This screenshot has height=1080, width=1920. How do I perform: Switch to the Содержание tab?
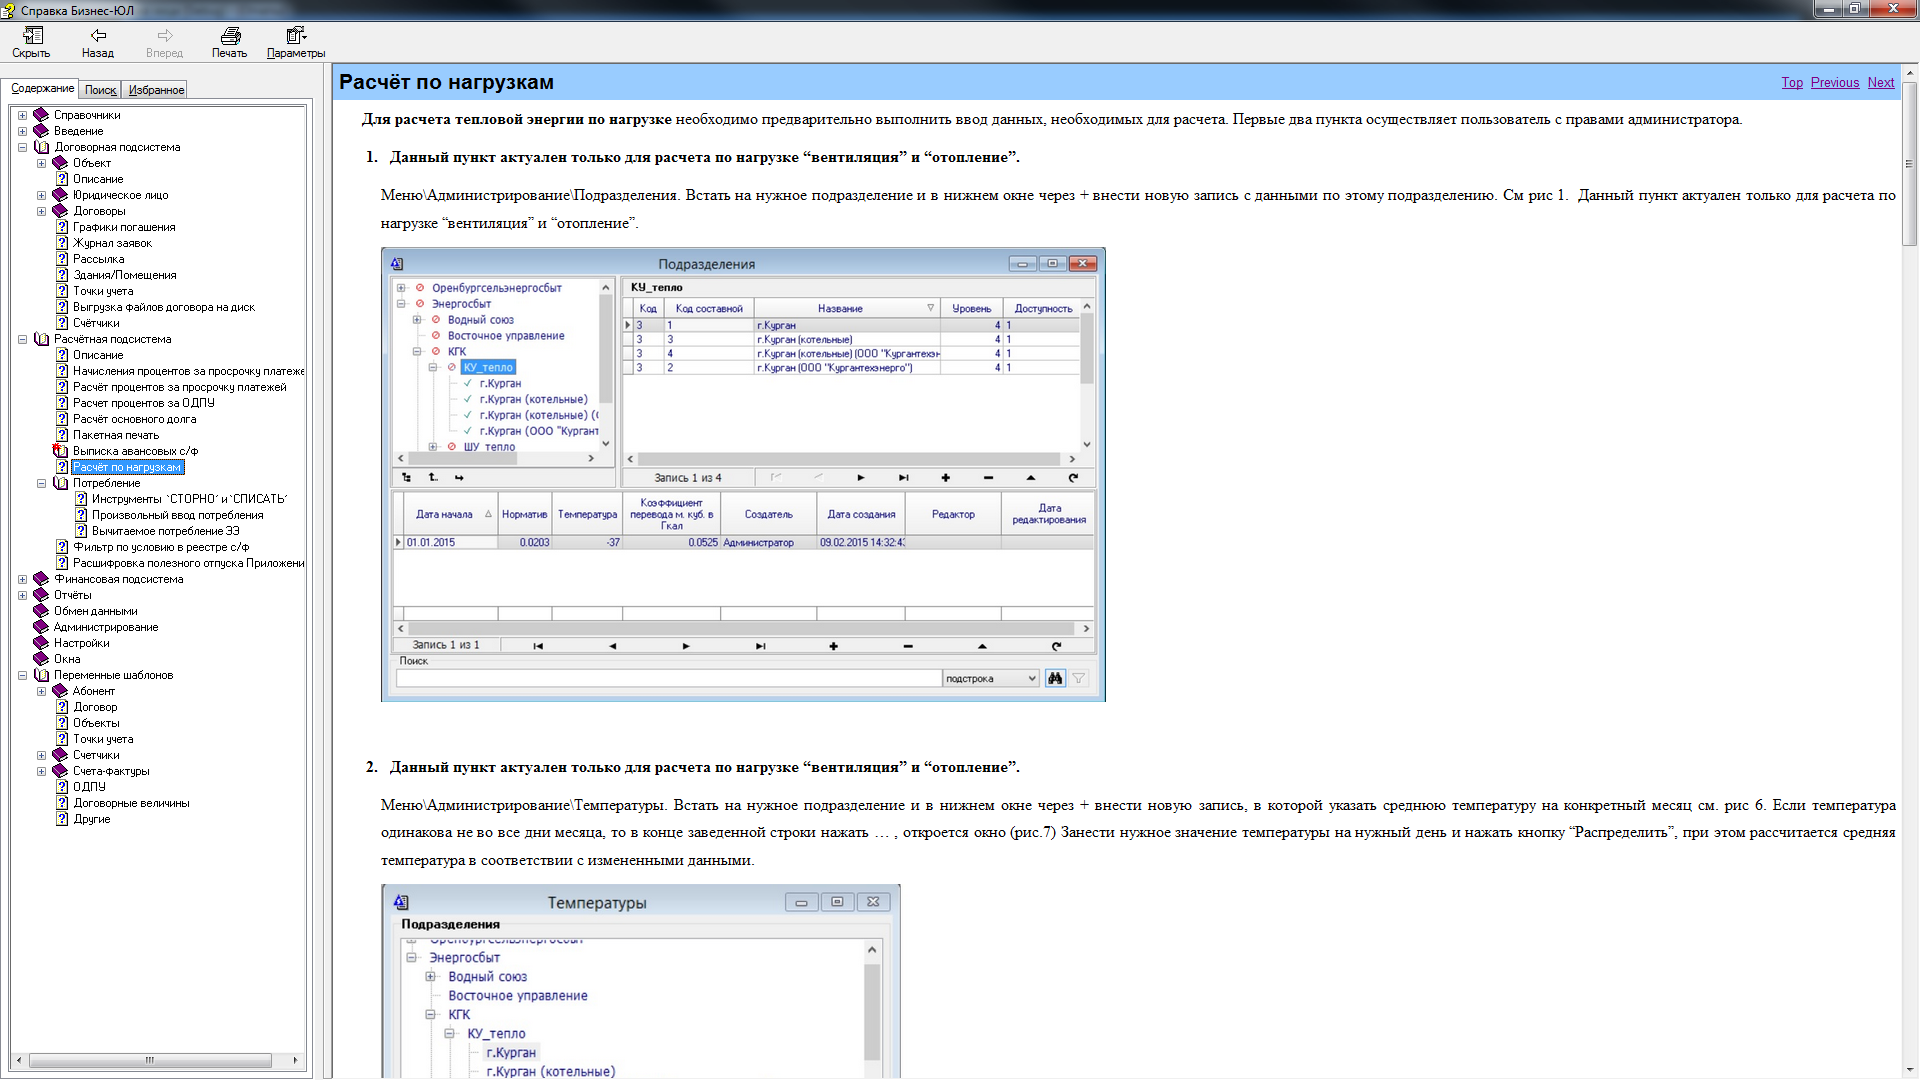(x=42, y=89)
